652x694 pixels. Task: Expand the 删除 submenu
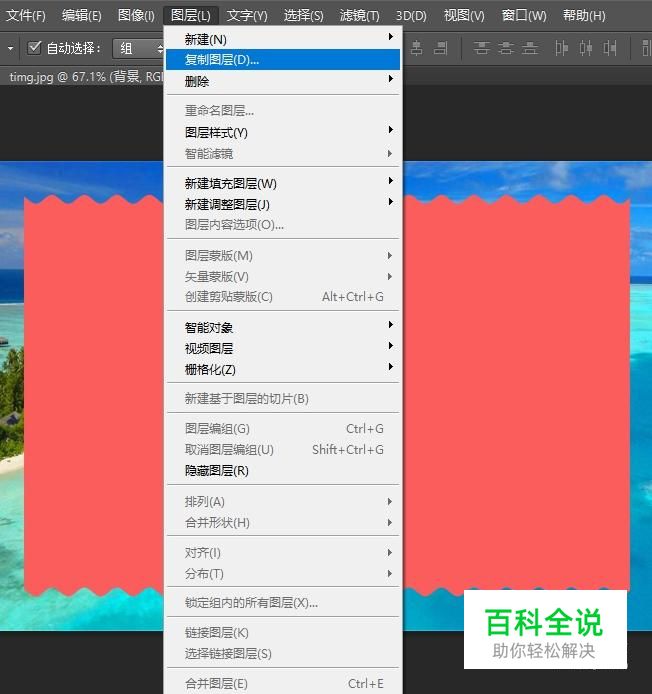tap(283, 81)
